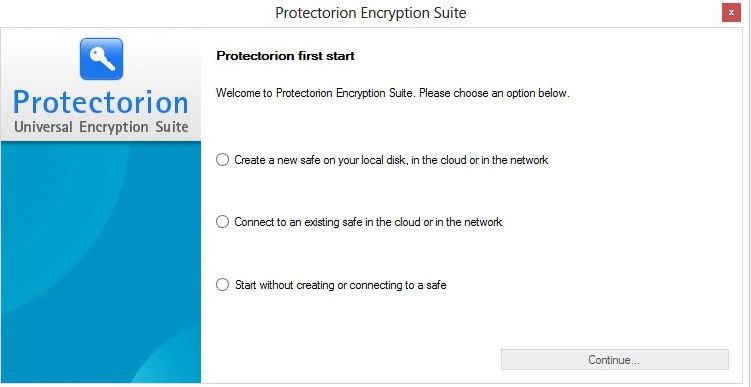Click the Universal Encryption Suite tagline
This screenshot has width=751, height=387.
(101, 127)
